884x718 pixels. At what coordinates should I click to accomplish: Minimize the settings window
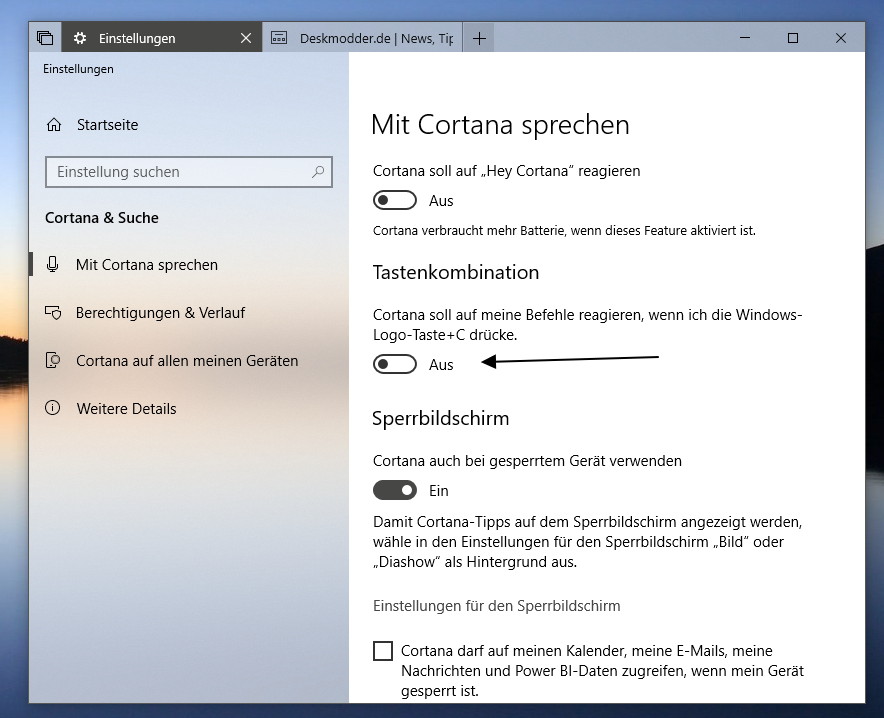745,38
